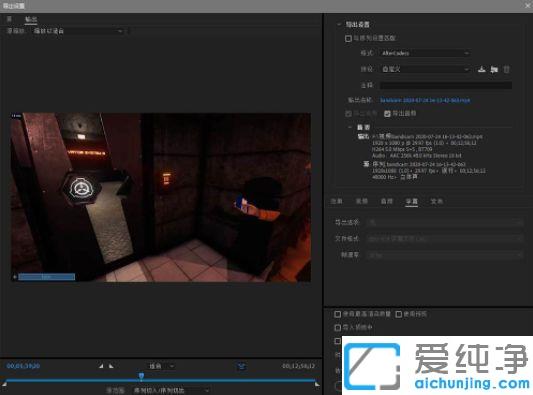Collapse the export settings section arrow

[339, 24]
